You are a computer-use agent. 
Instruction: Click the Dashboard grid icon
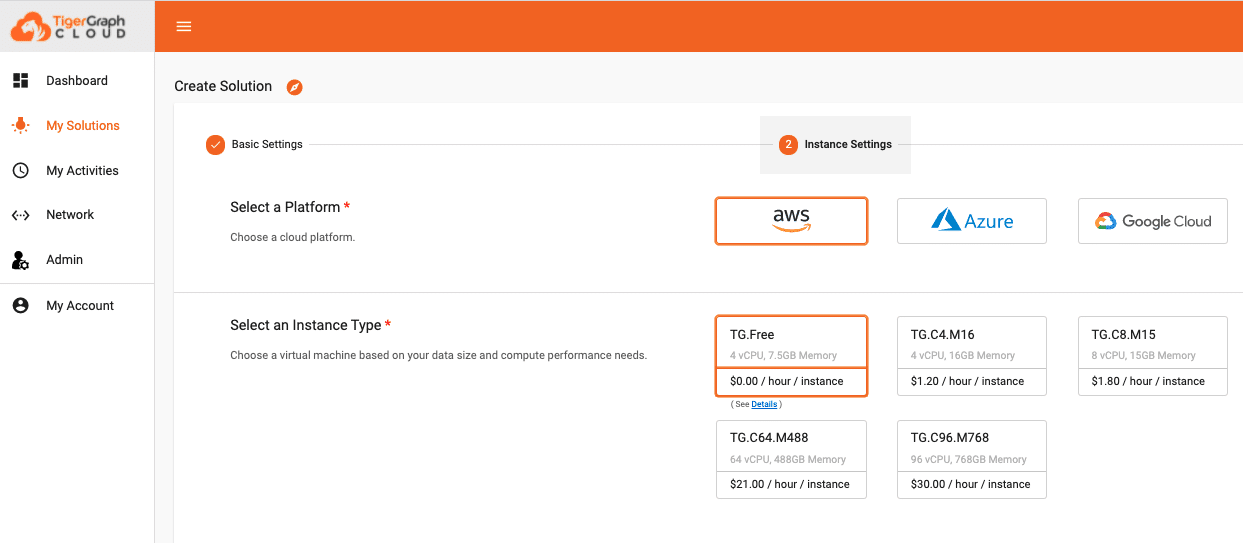click(x=20, y=81)
